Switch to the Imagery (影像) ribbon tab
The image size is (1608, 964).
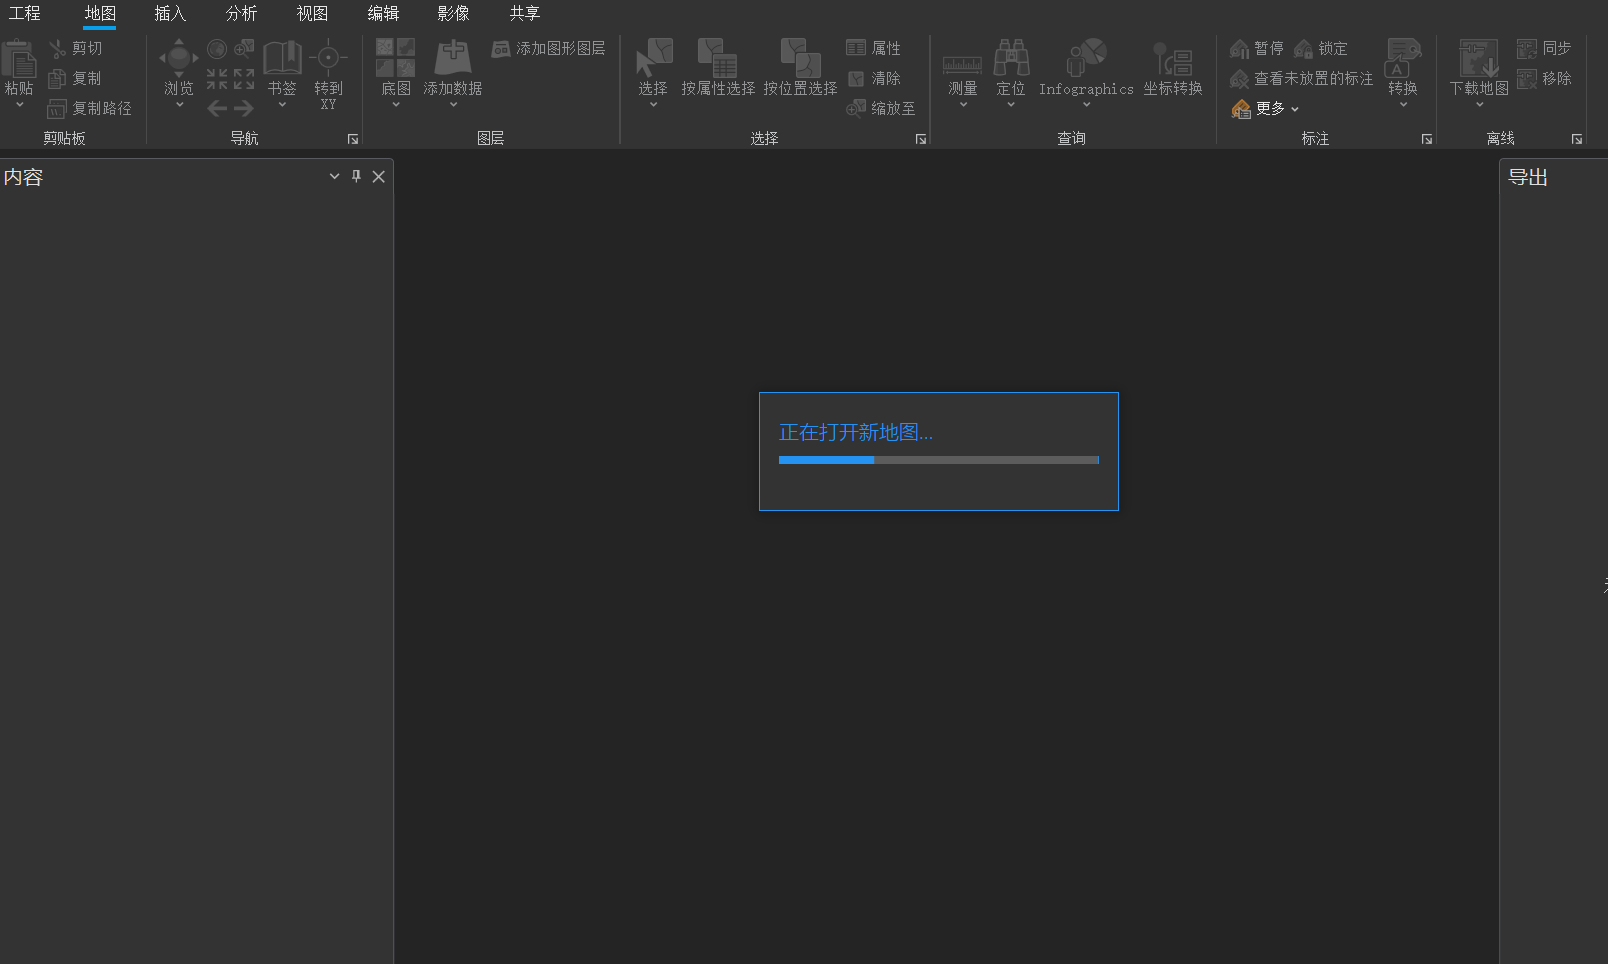[x=453, y=13]
